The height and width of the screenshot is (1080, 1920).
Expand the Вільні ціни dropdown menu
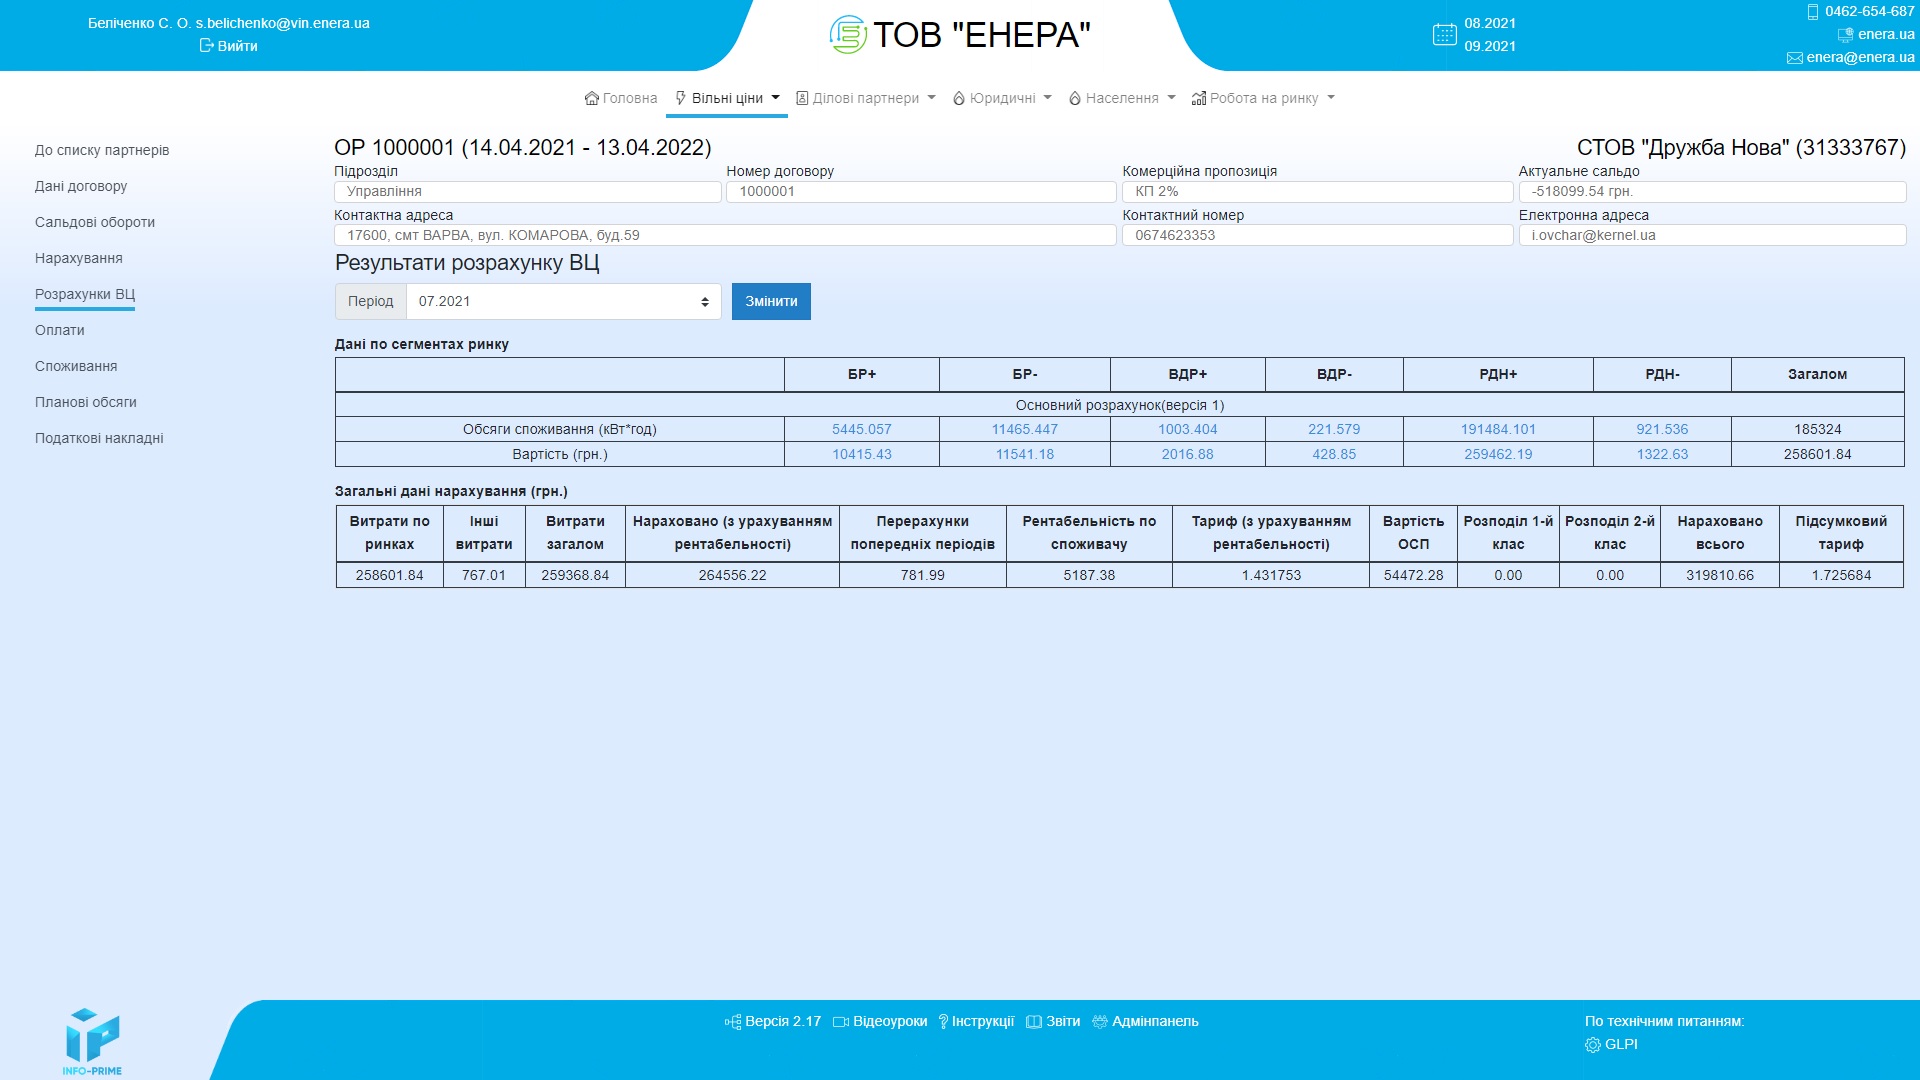coord(727,98)
